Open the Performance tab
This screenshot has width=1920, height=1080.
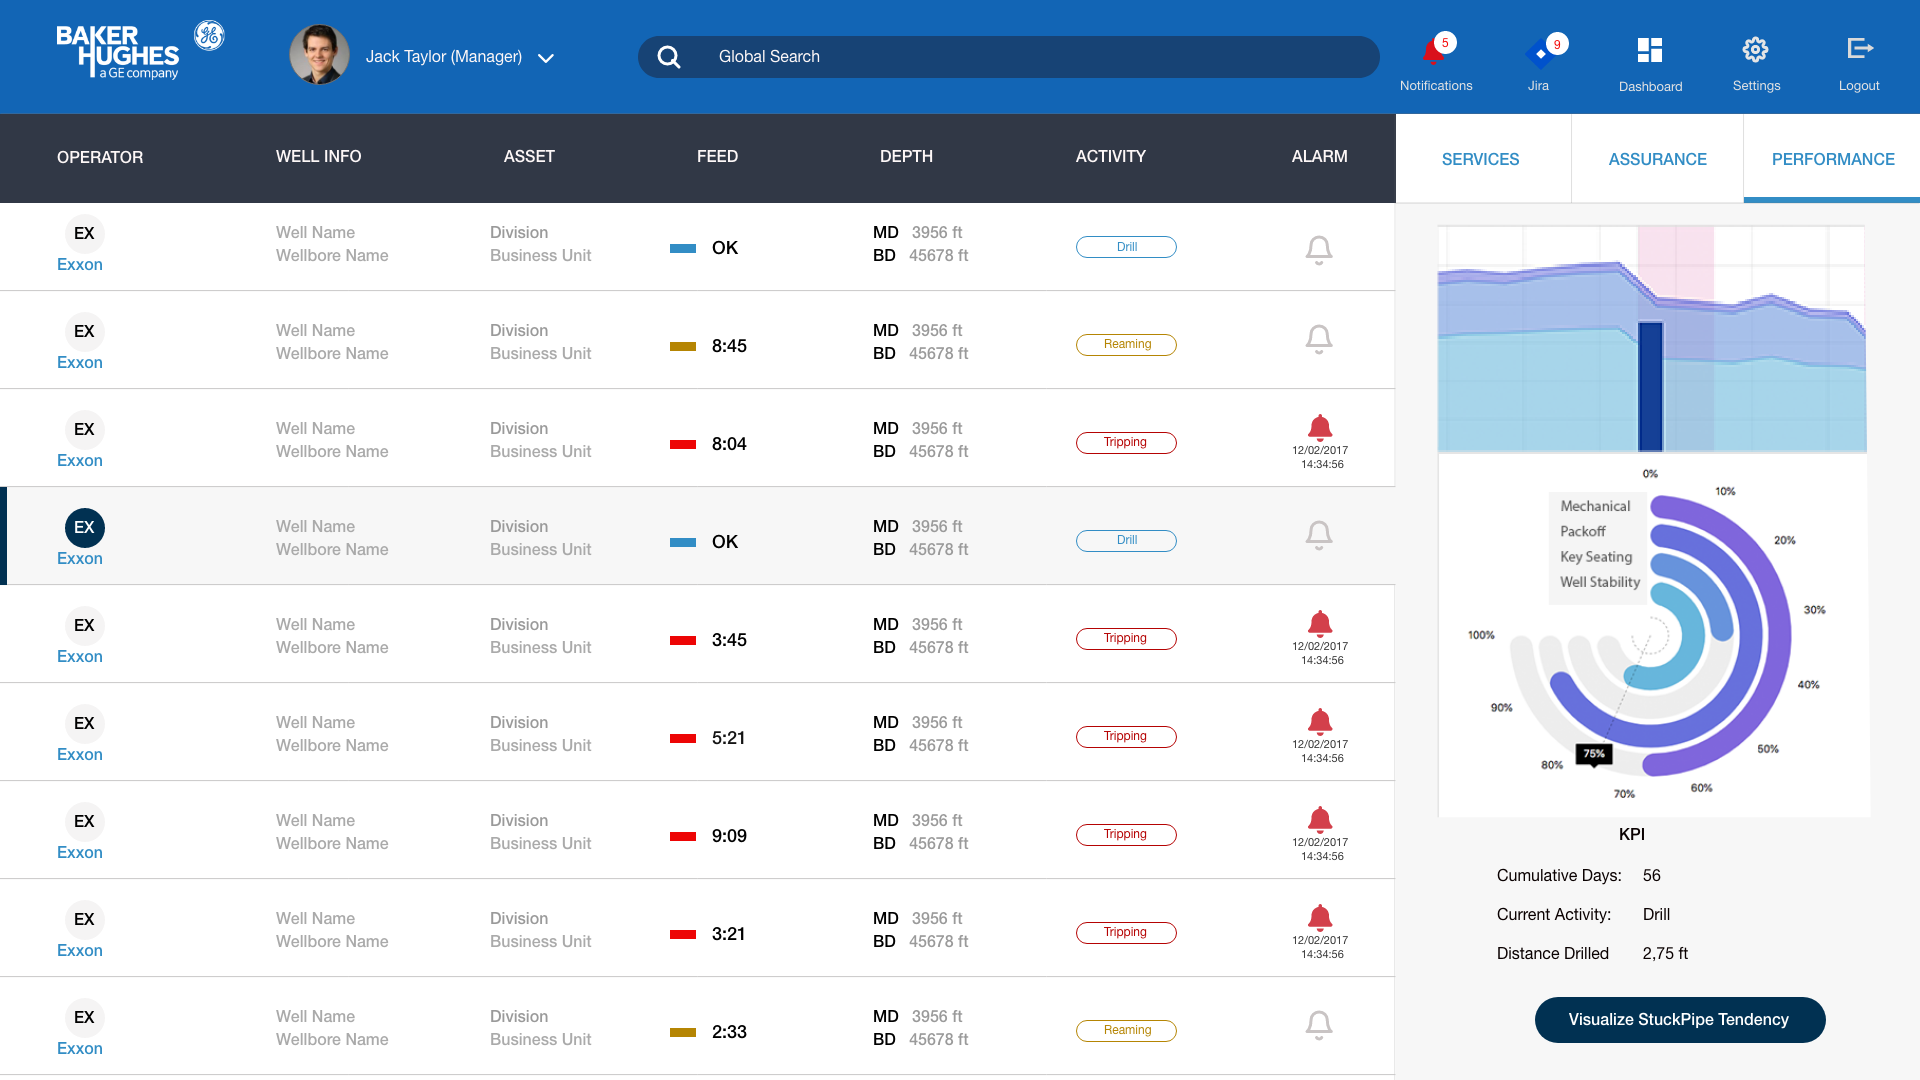pyautogui.click(x=1832, y=159)
